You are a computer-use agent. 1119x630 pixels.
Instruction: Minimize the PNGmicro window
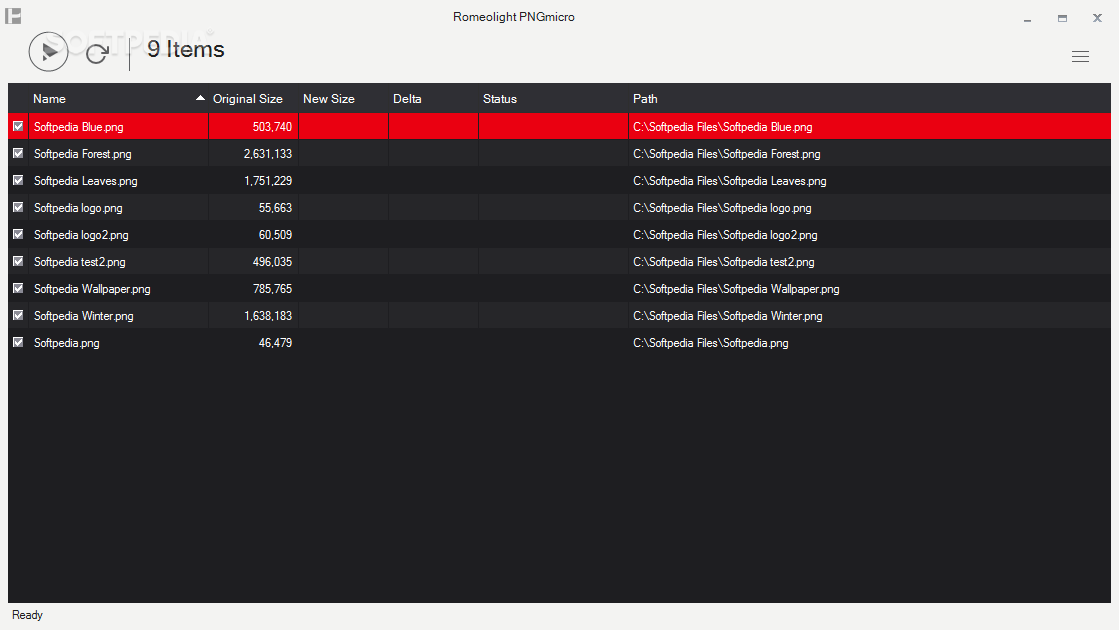coord(1028,19)
